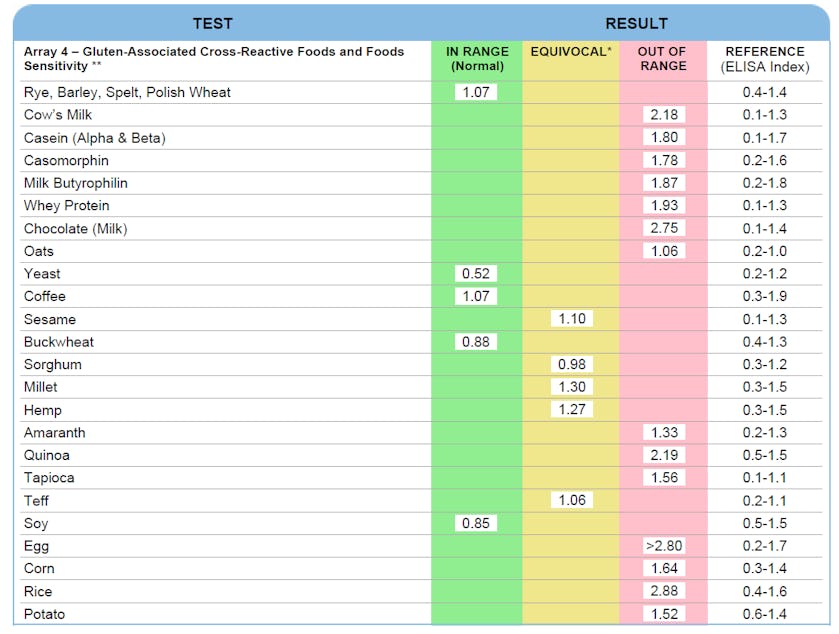Click the Whey Protein label
Image resolution: width=839 pixels, height=634 pixels.
click(67, 205)
